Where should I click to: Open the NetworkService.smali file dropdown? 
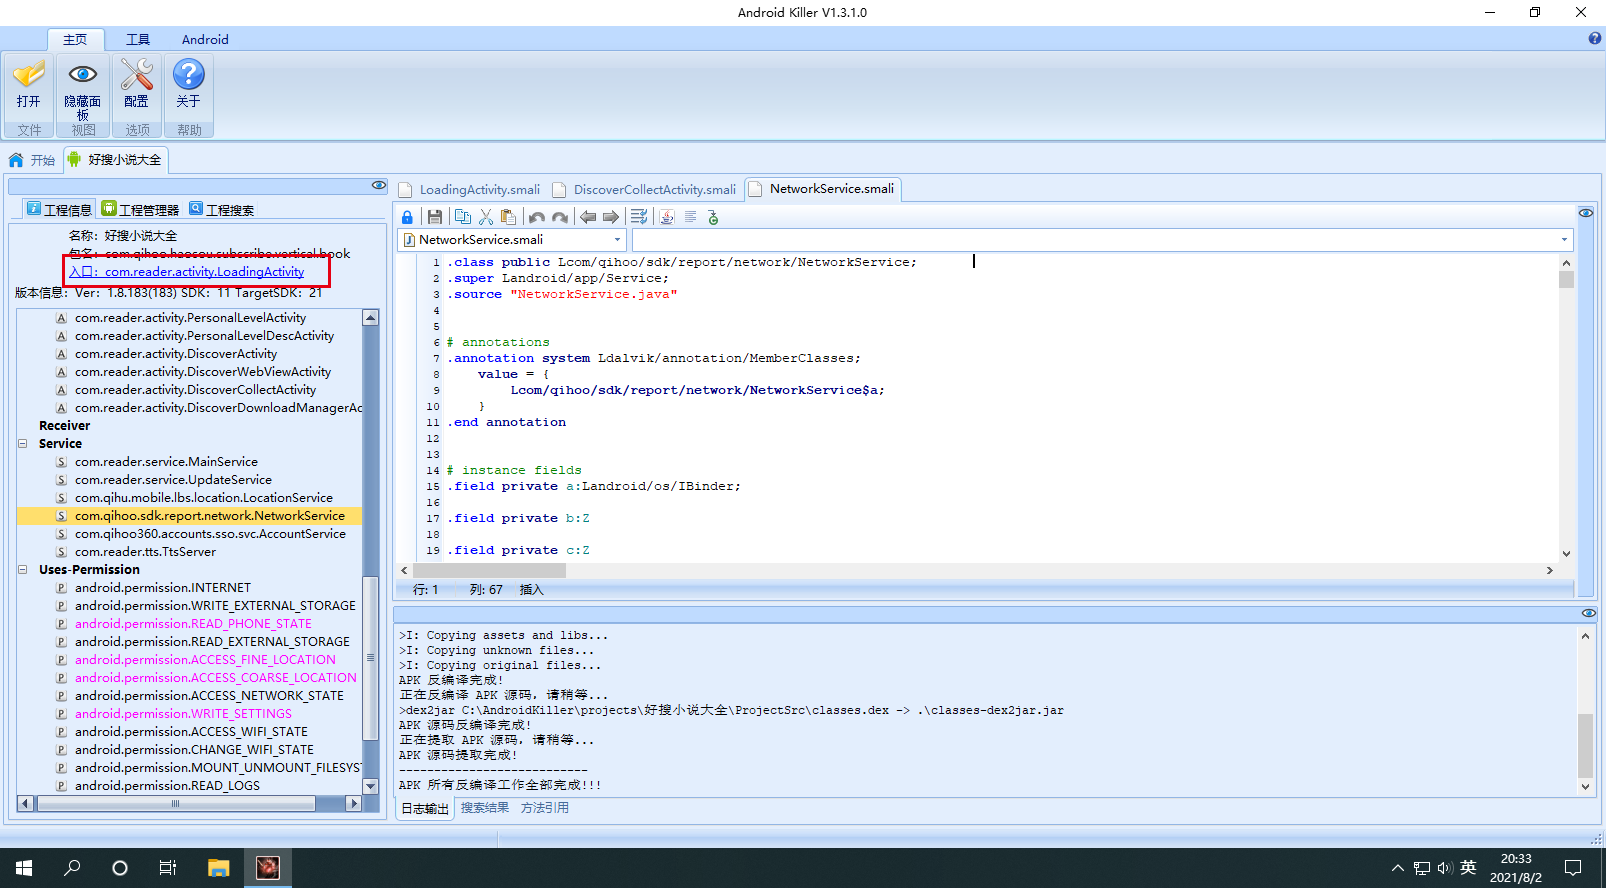tap(617, 240)
